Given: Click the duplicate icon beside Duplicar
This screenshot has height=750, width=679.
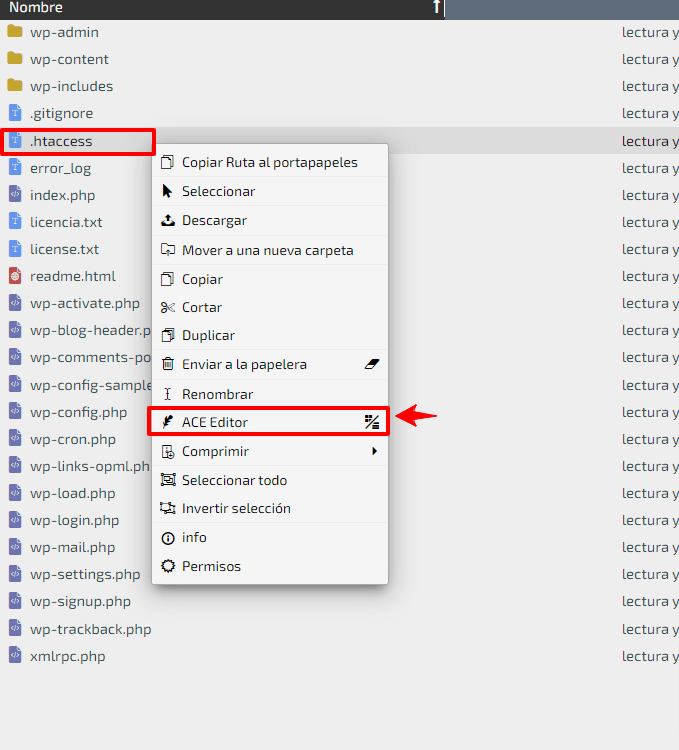Looking at the screenshot, I should click(x=167, y=335).
